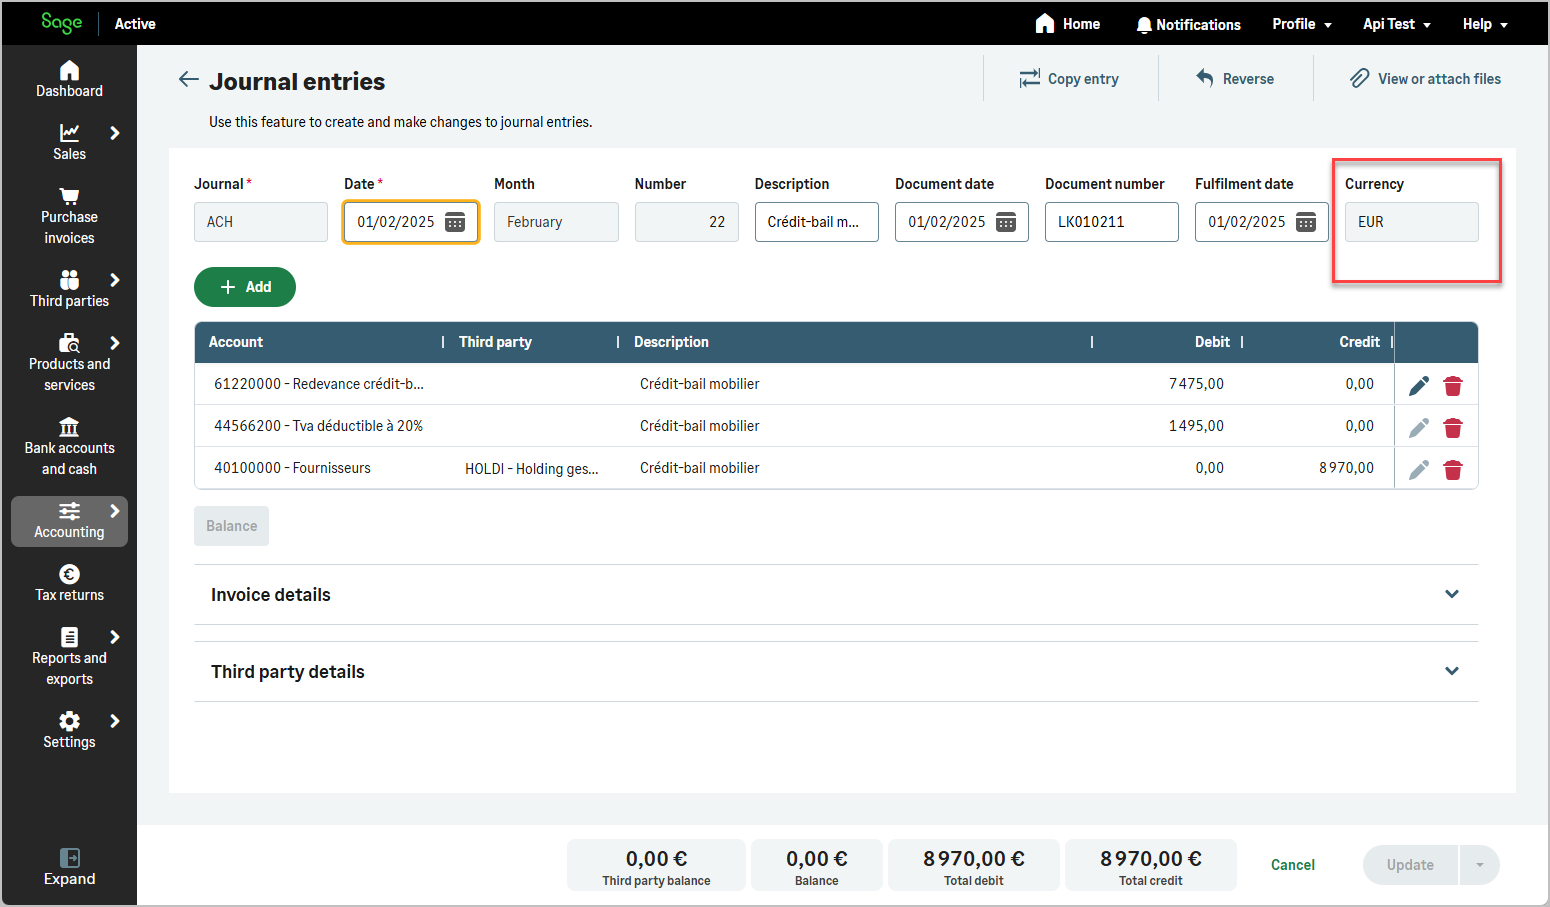Expand the sidebar with Expand icon
Image resolution: width=1550 pixels, height=907 pixels.
click(69, 867)
